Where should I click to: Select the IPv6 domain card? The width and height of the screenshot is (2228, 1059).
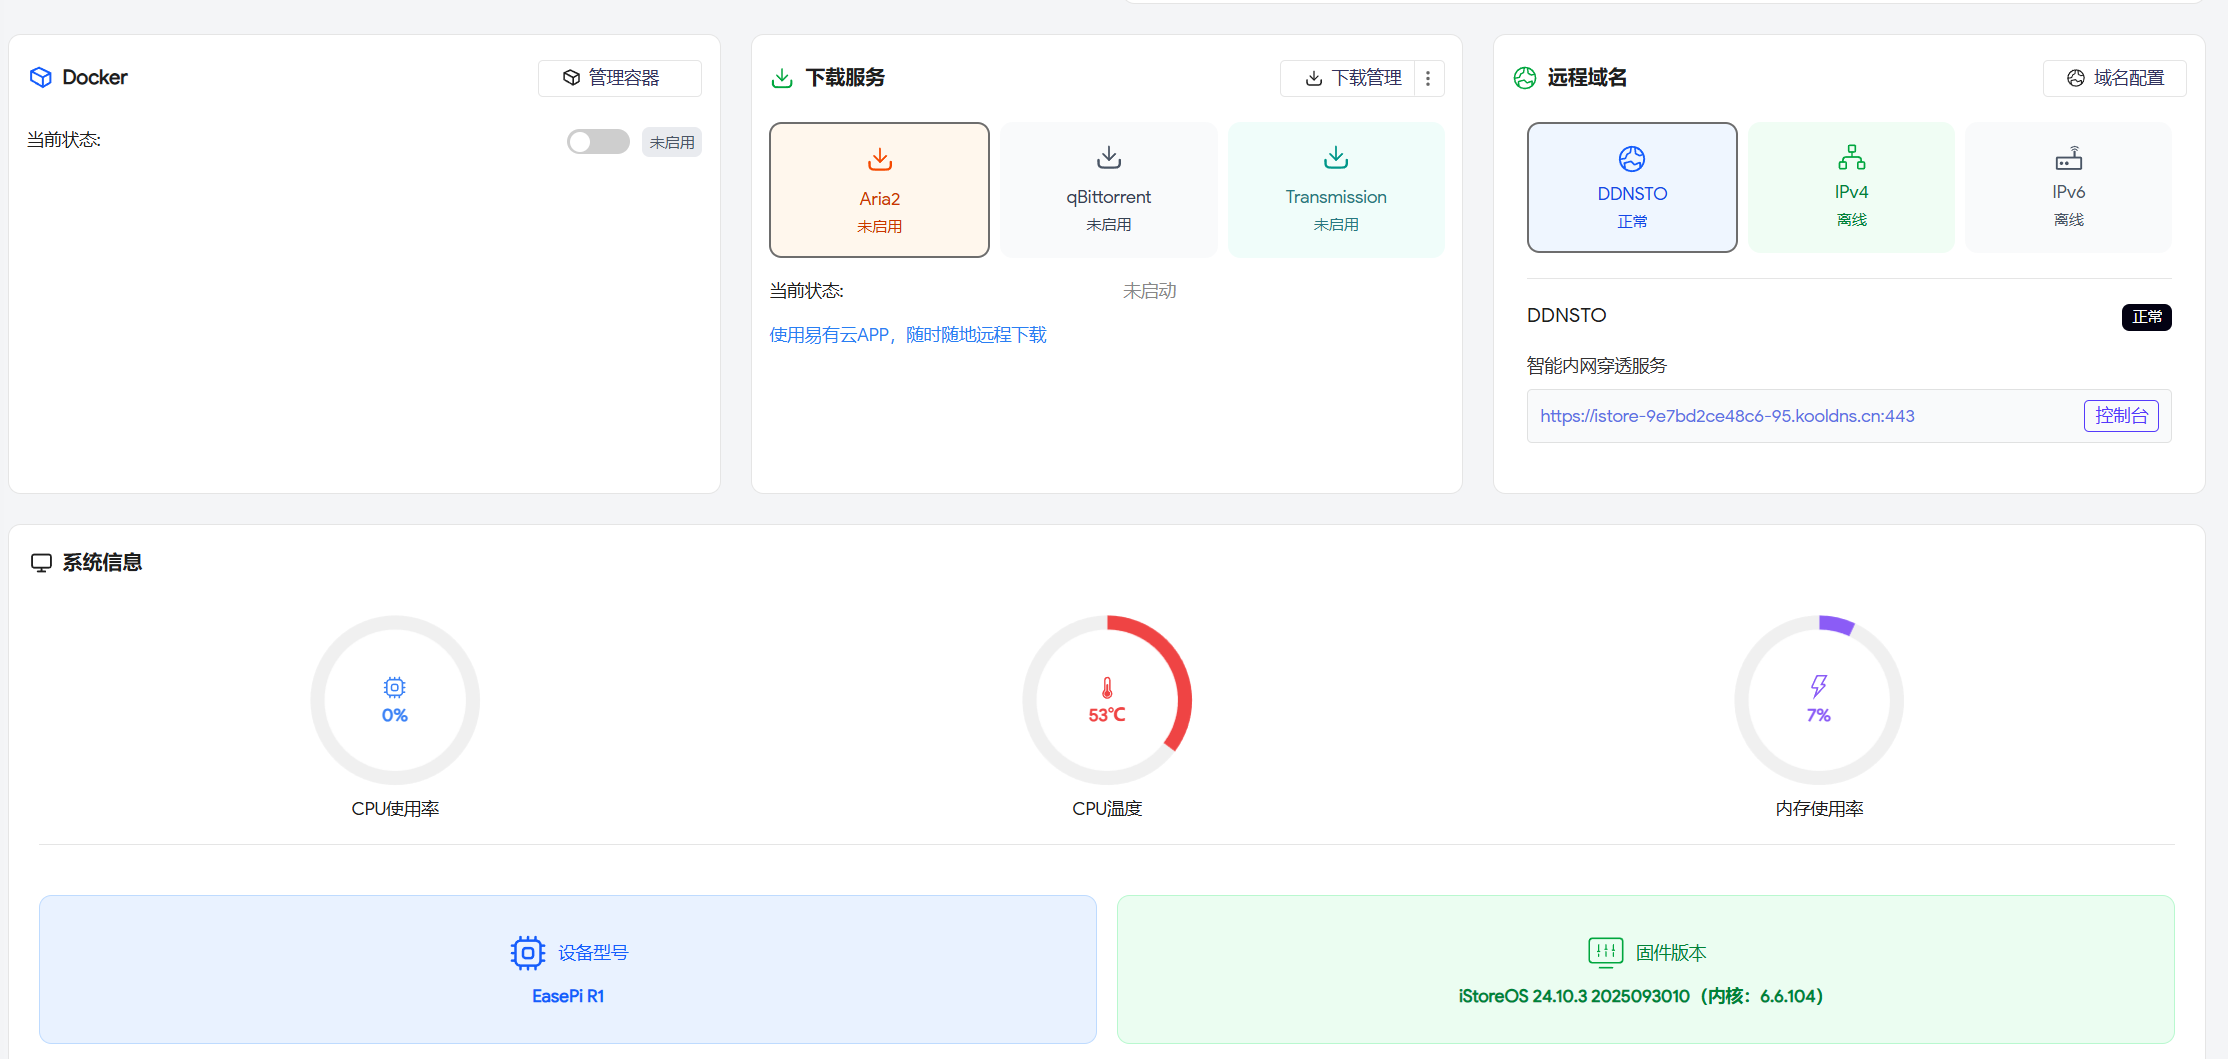coord(2068,188)
